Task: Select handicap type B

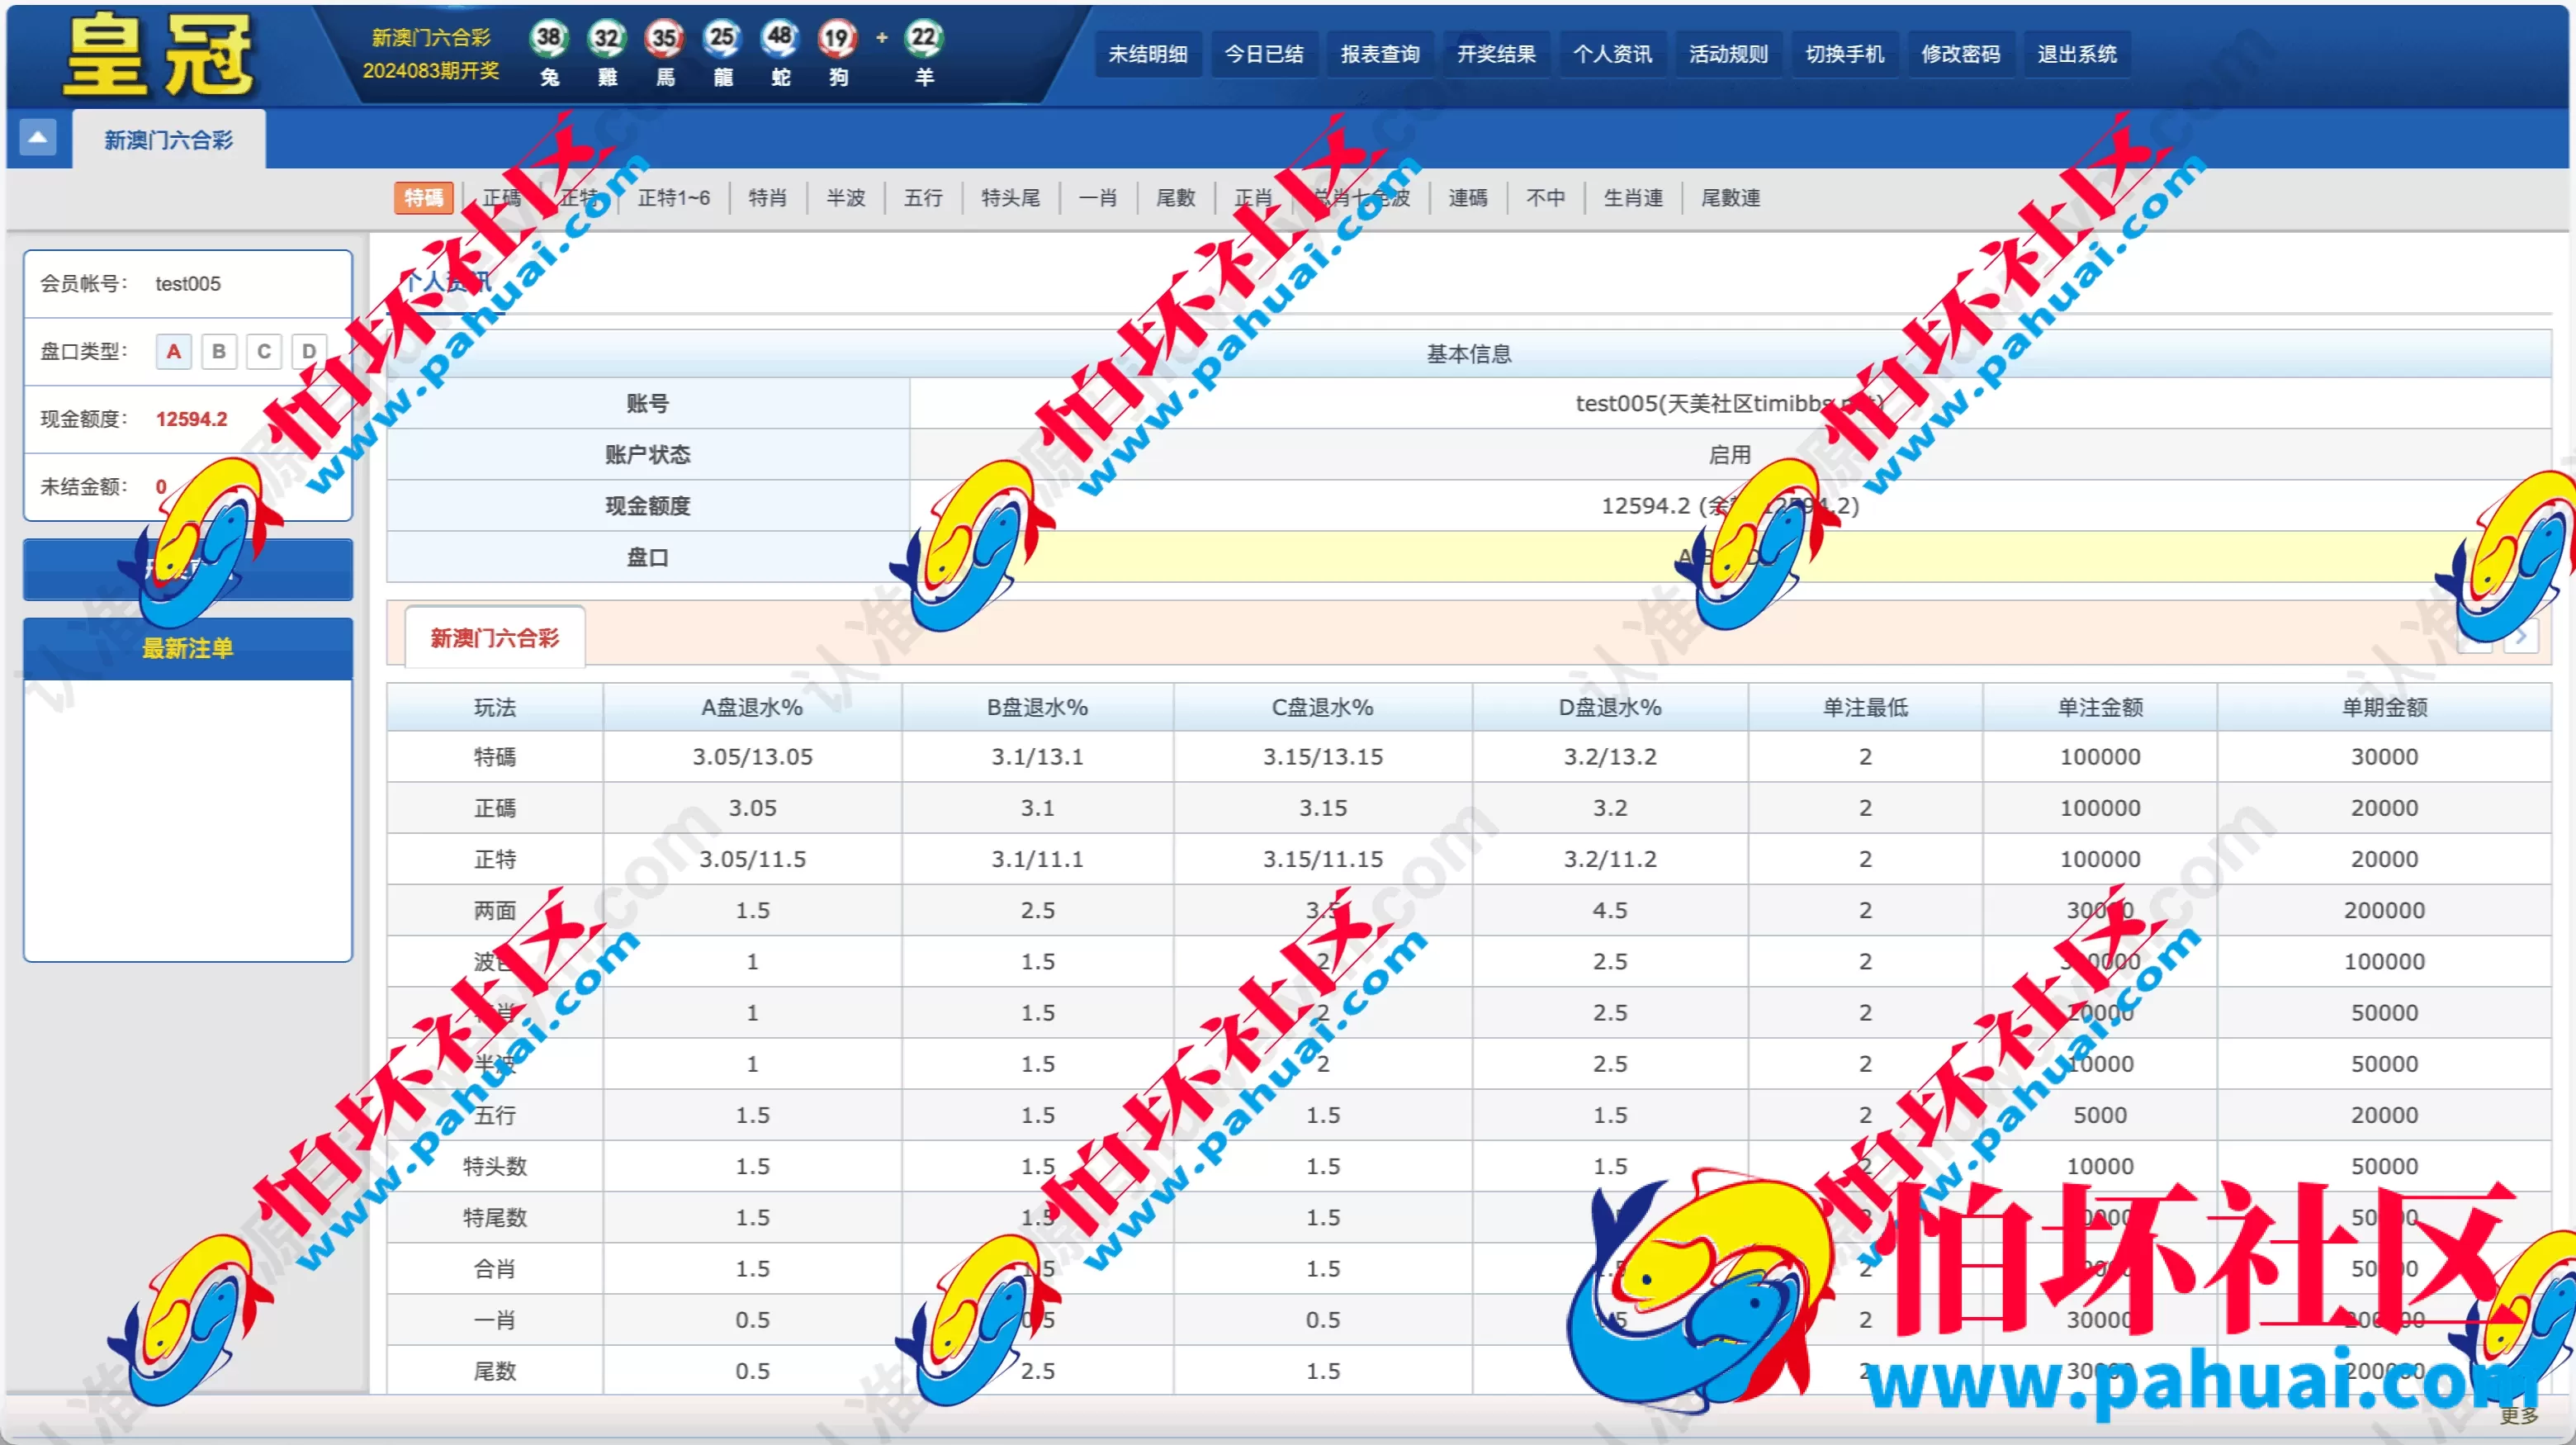Action: click(x=219, y=351)
